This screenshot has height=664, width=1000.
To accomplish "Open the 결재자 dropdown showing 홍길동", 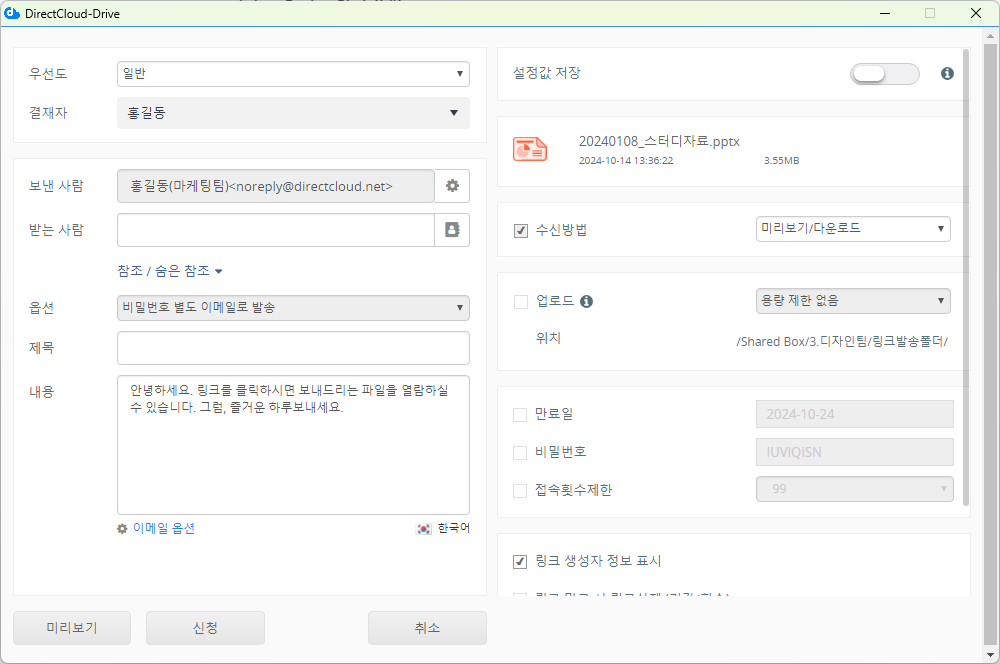I will click(293, 113).
